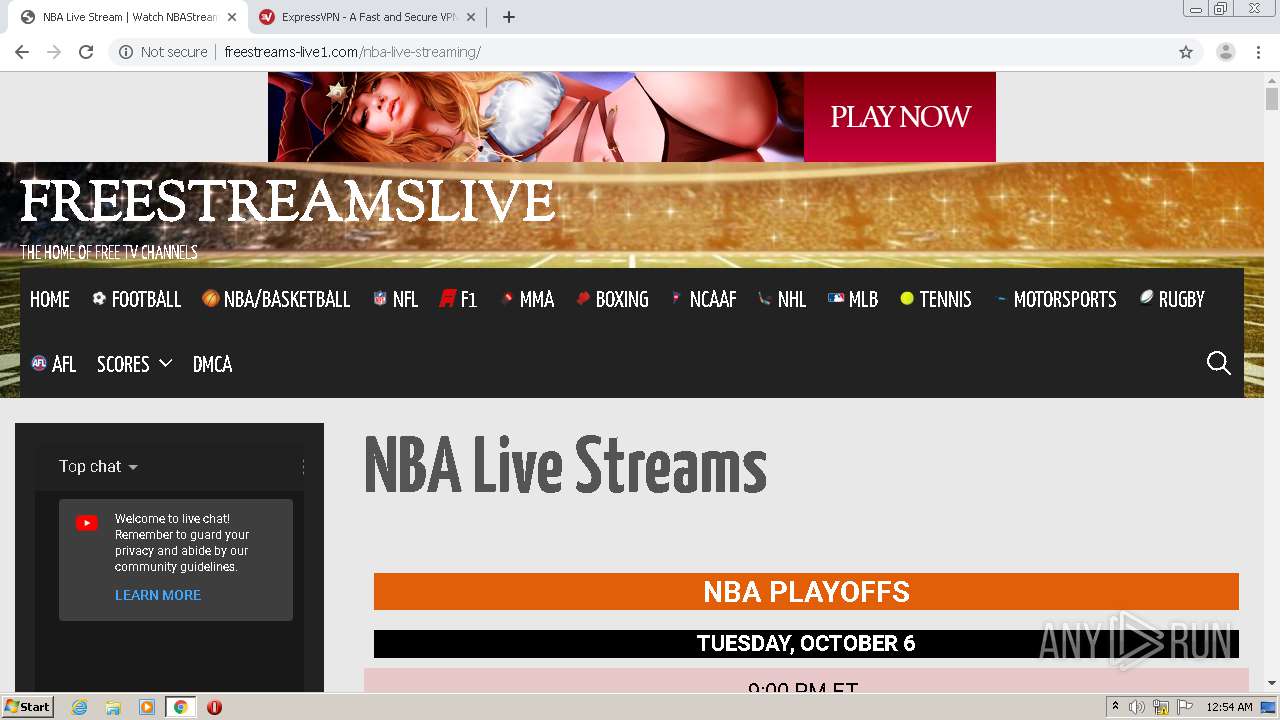Open the NCAAF menu item

click(x=703, y=299)
